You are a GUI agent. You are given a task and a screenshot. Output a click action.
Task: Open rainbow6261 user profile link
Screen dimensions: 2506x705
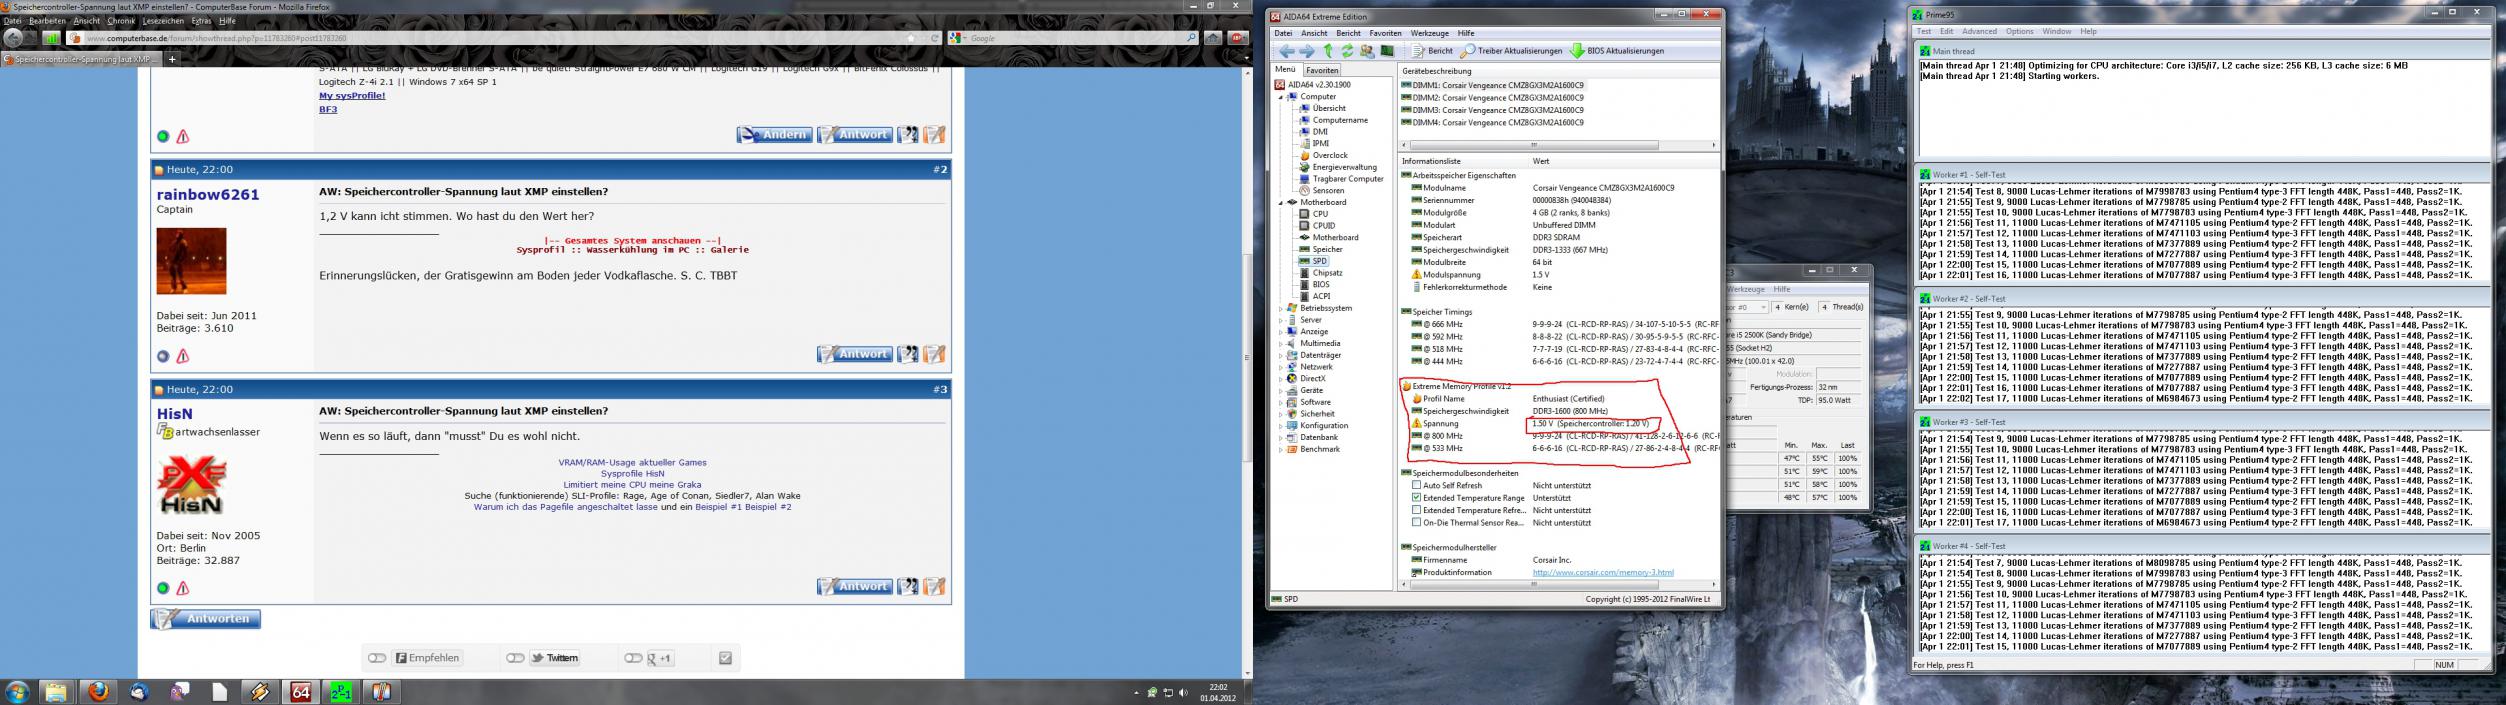click(x=208, y=195)
